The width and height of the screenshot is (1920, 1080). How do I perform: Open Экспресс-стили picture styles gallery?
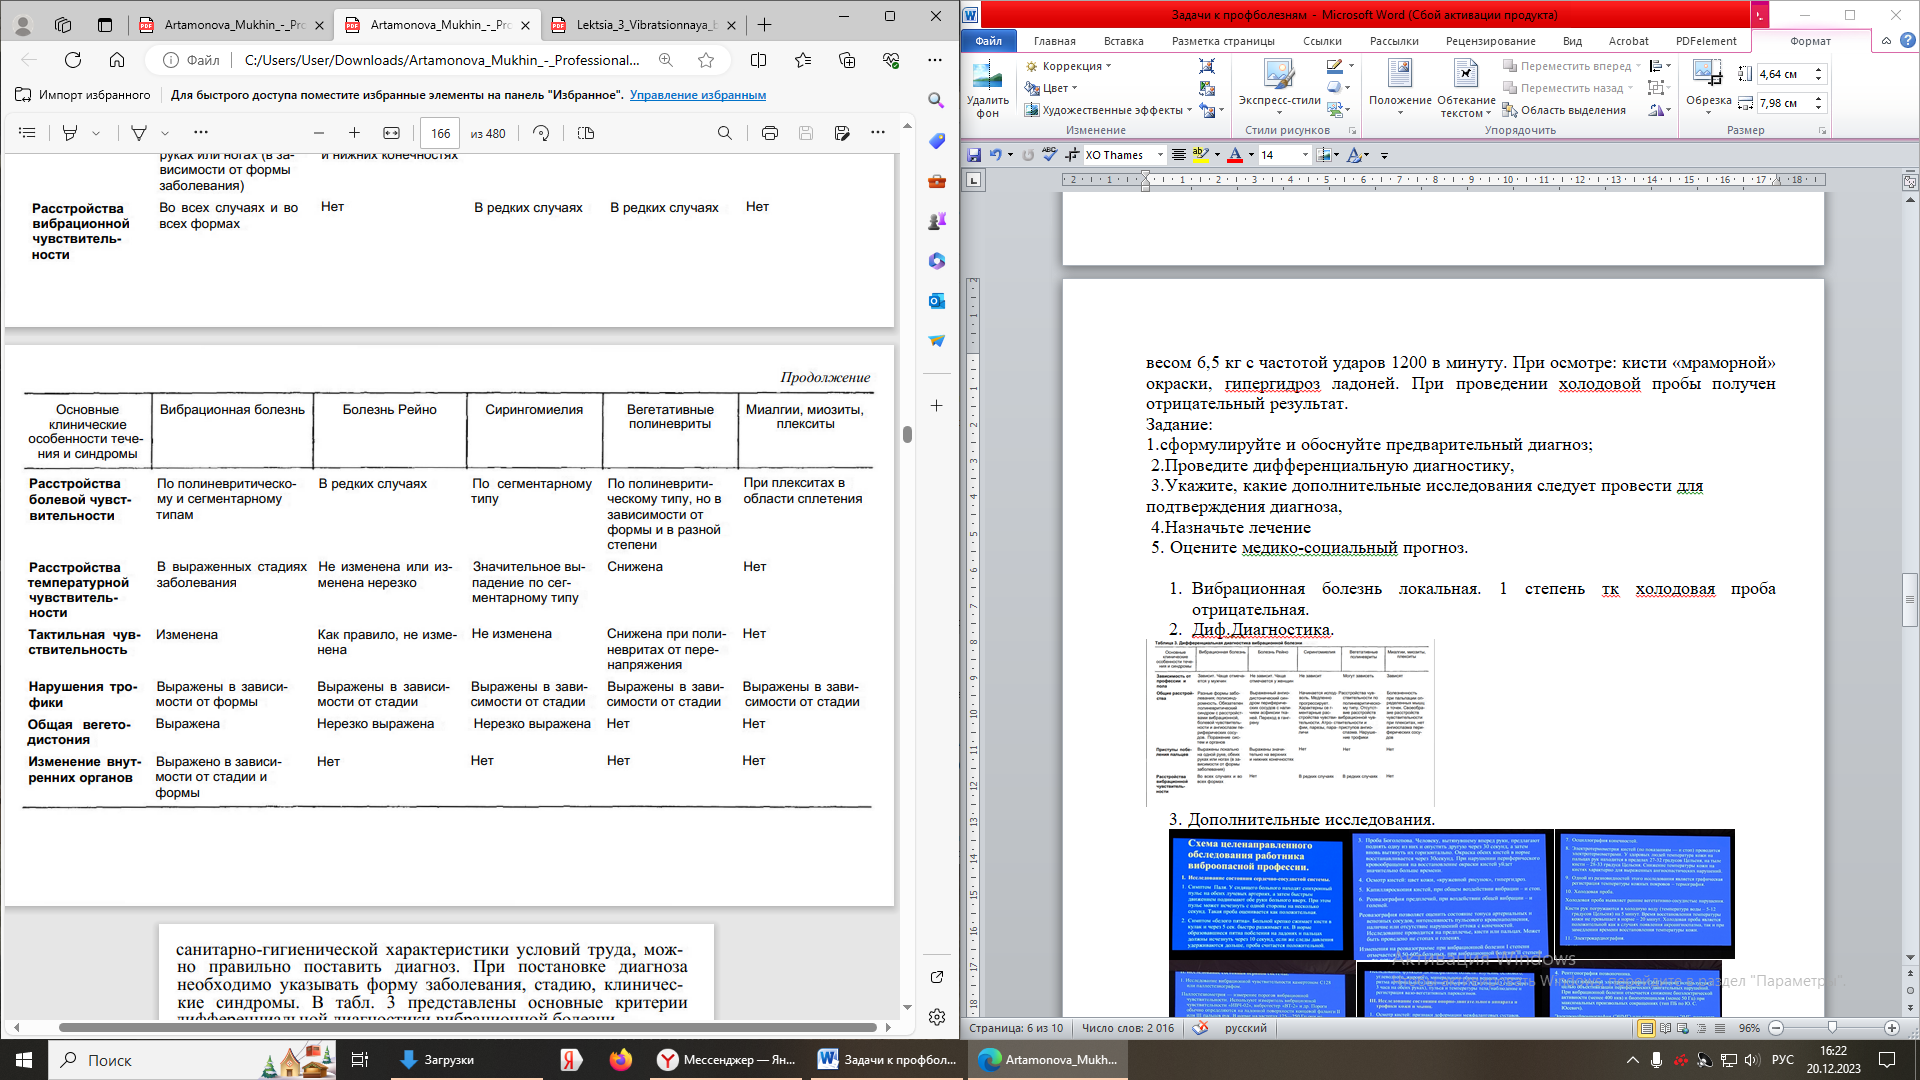click(1279, 86)
